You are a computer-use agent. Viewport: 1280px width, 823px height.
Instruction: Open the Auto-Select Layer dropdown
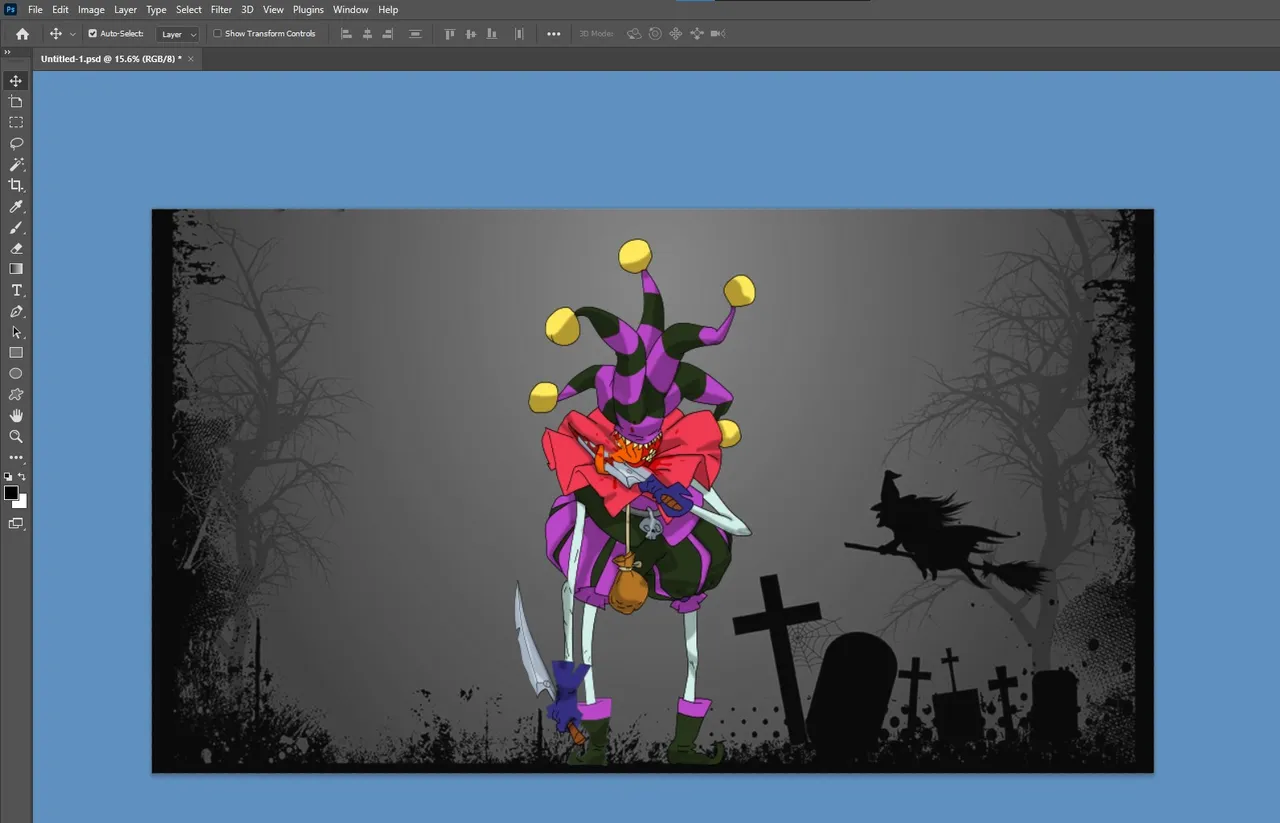point(179,34)
